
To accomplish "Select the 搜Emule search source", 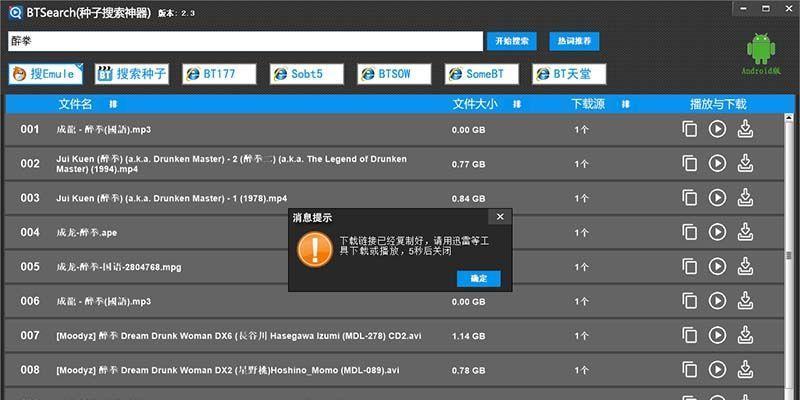I will 45,74.
